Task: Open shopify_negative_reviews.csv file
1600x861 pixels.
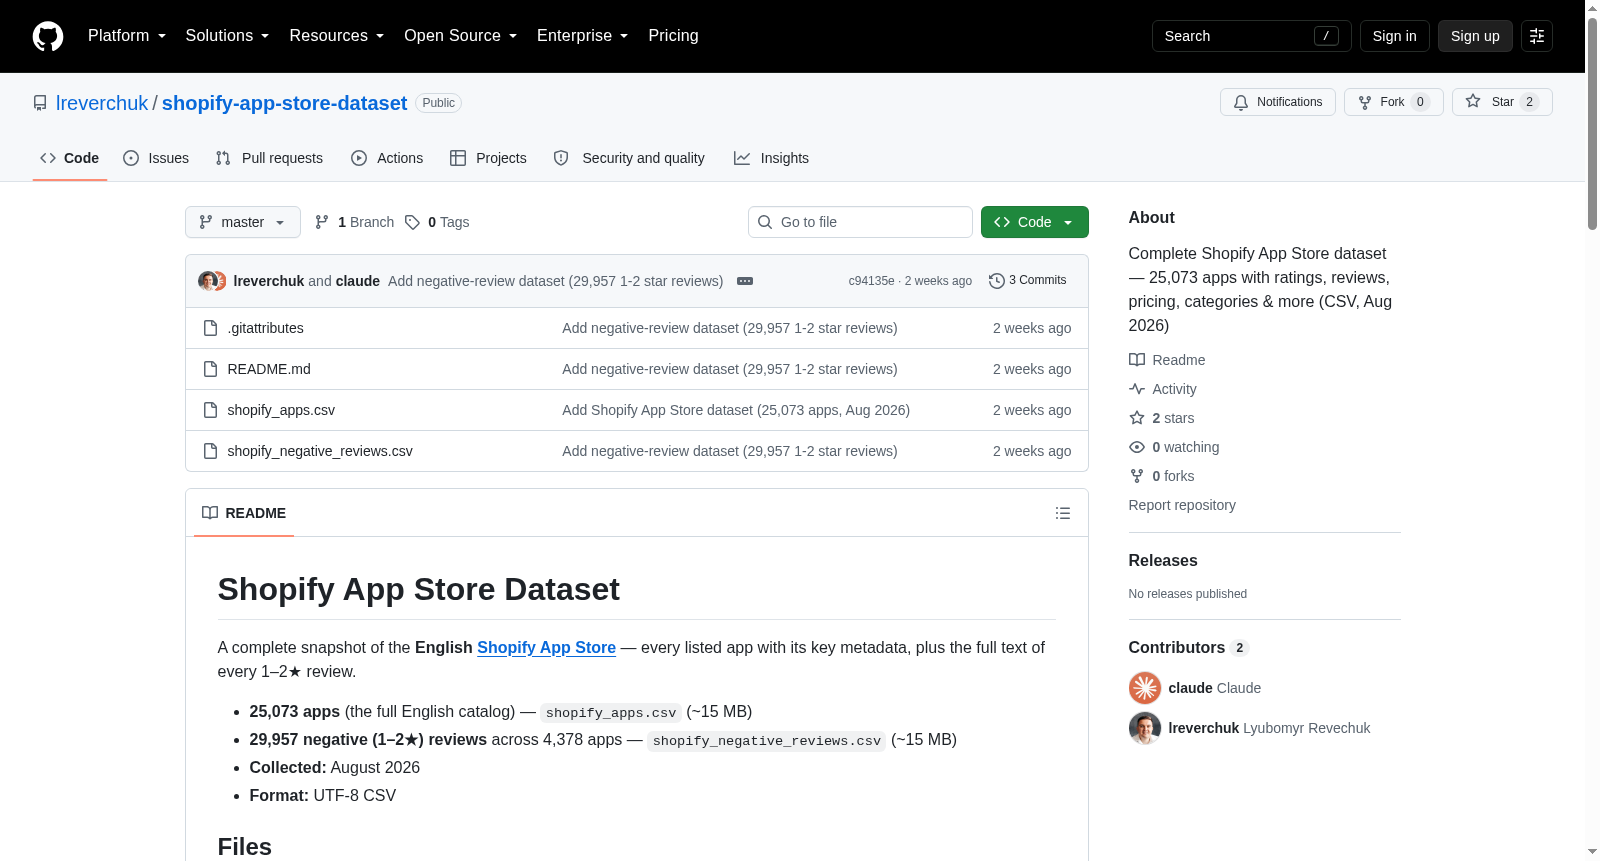Action: [320, 451]
